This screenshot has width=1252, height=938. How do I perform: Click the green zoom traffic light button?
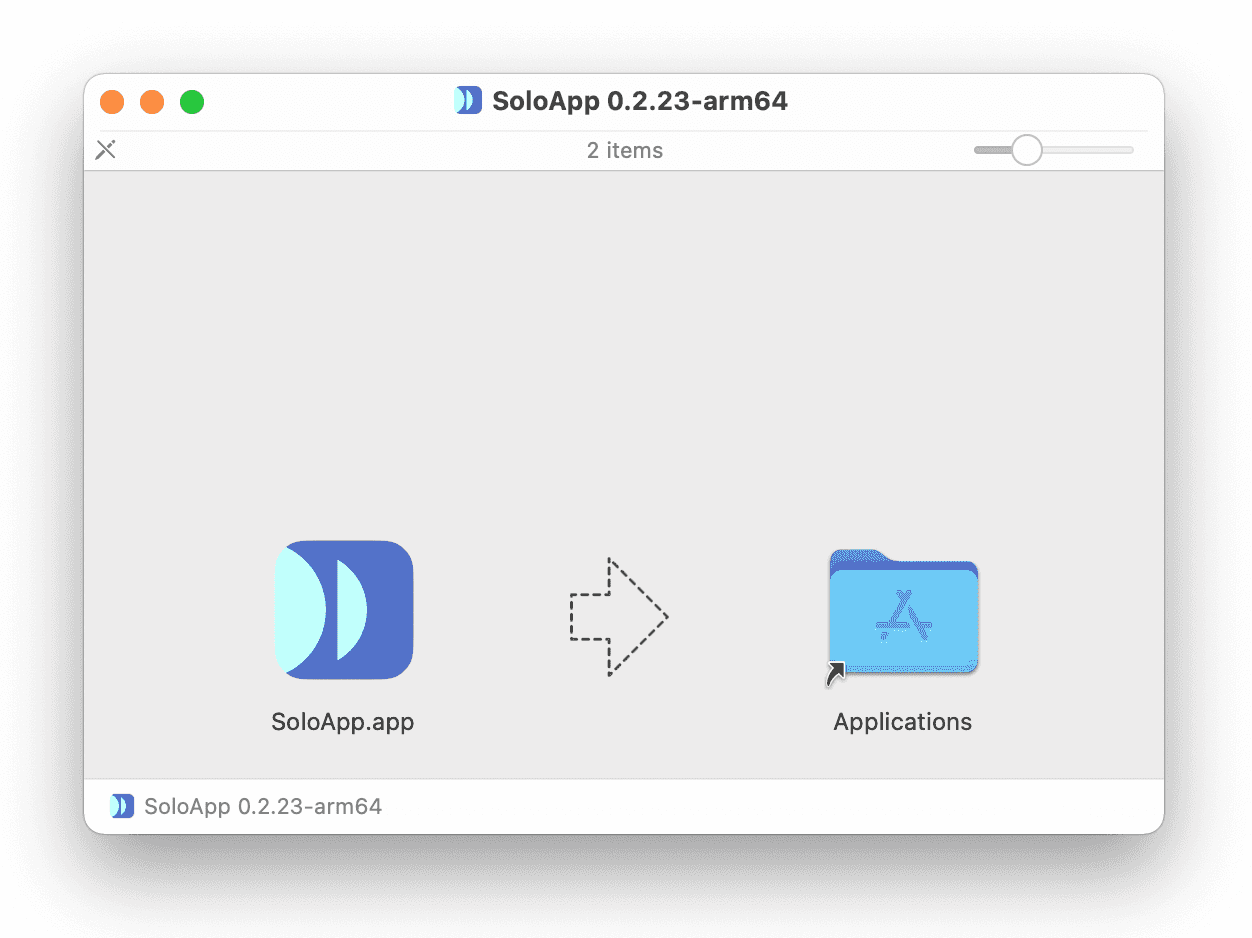click(192, 101)
